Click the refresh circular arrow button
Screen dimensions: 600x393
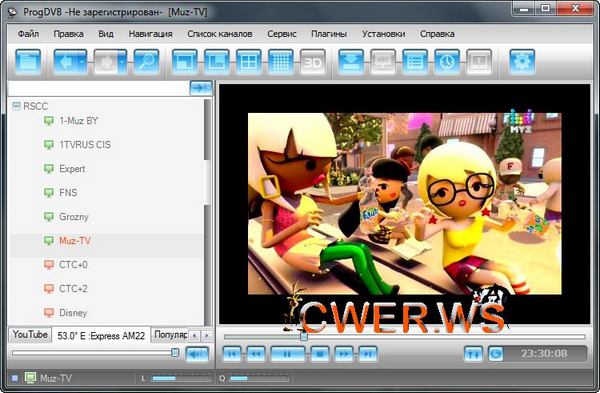[x=496, y=354]
